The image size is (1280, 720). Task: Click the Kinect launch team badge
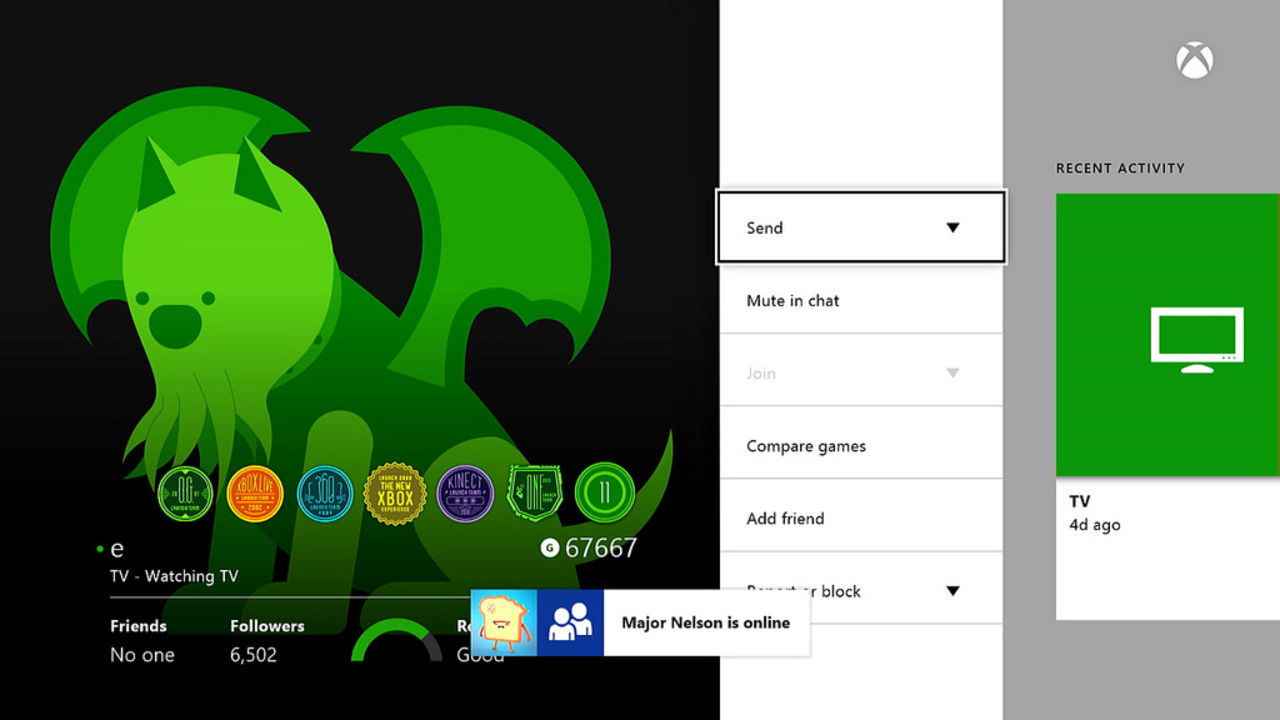tap(464, 493)
